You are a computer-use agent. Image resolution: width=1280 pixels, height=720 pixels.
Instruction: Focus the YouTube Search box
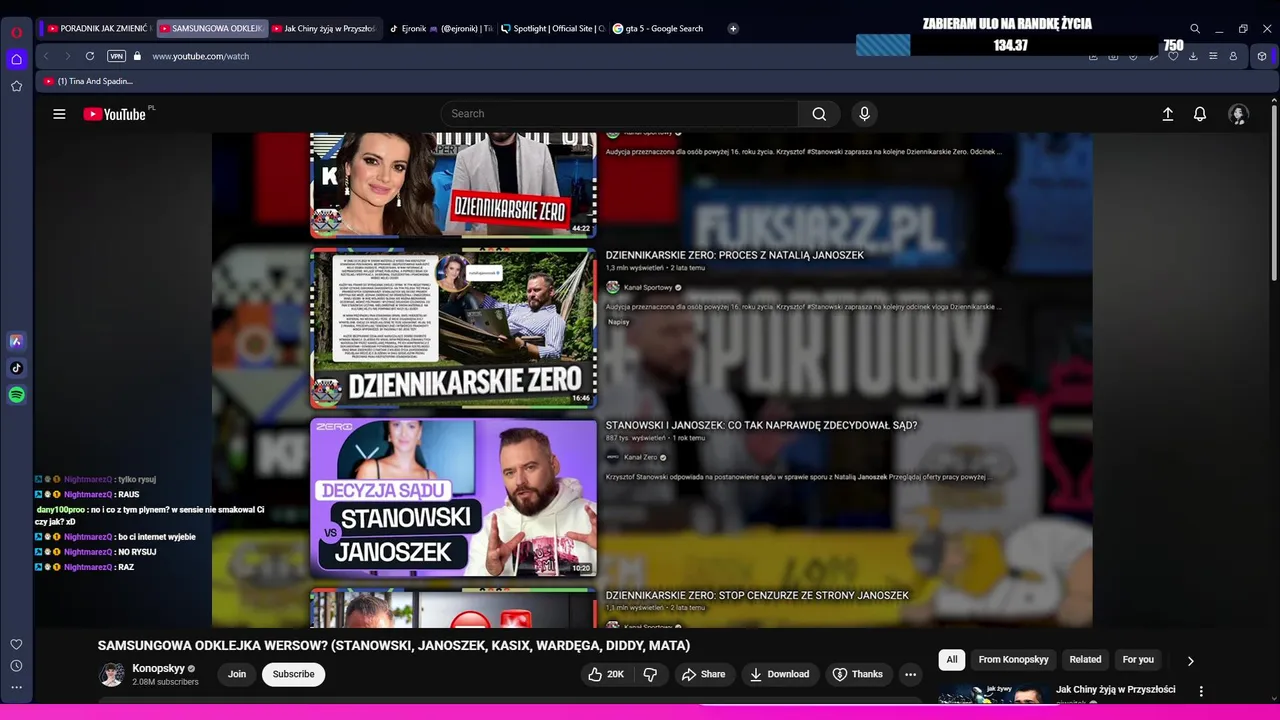620,114
